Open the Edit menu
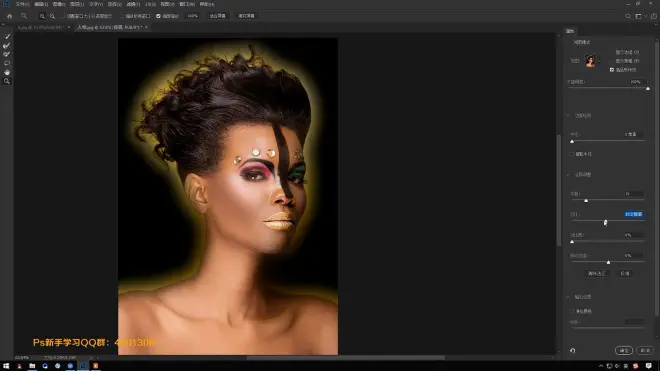The width and height of the screenshot is (660, 371). pyautogui.click(x=41, y=4)
